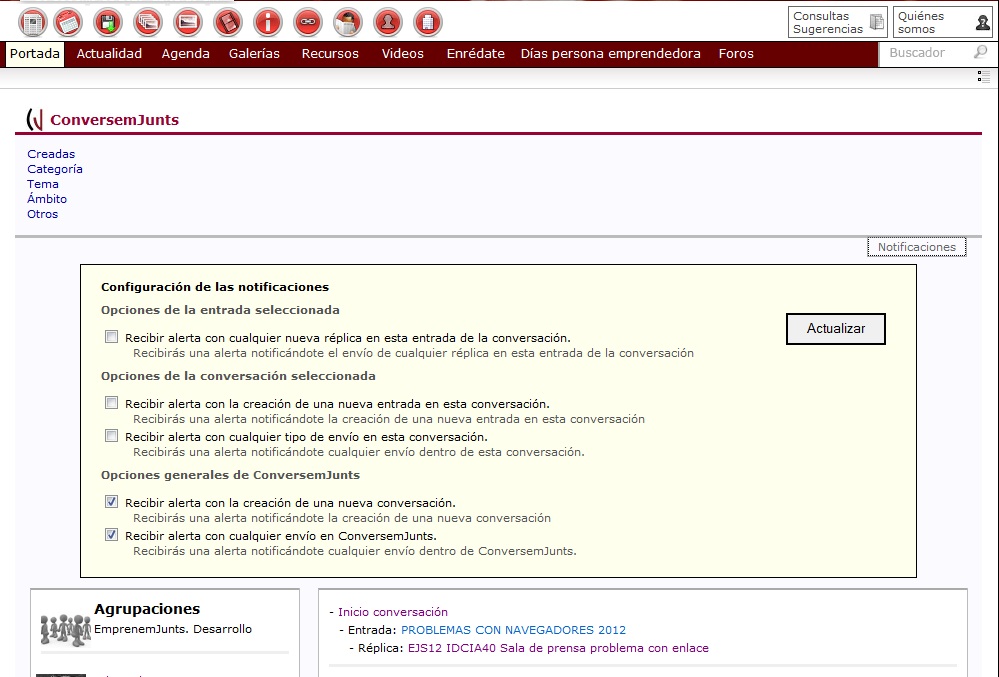Open the newspaper news icon in the toolbar
999x677 pixels.
[32, 22]
